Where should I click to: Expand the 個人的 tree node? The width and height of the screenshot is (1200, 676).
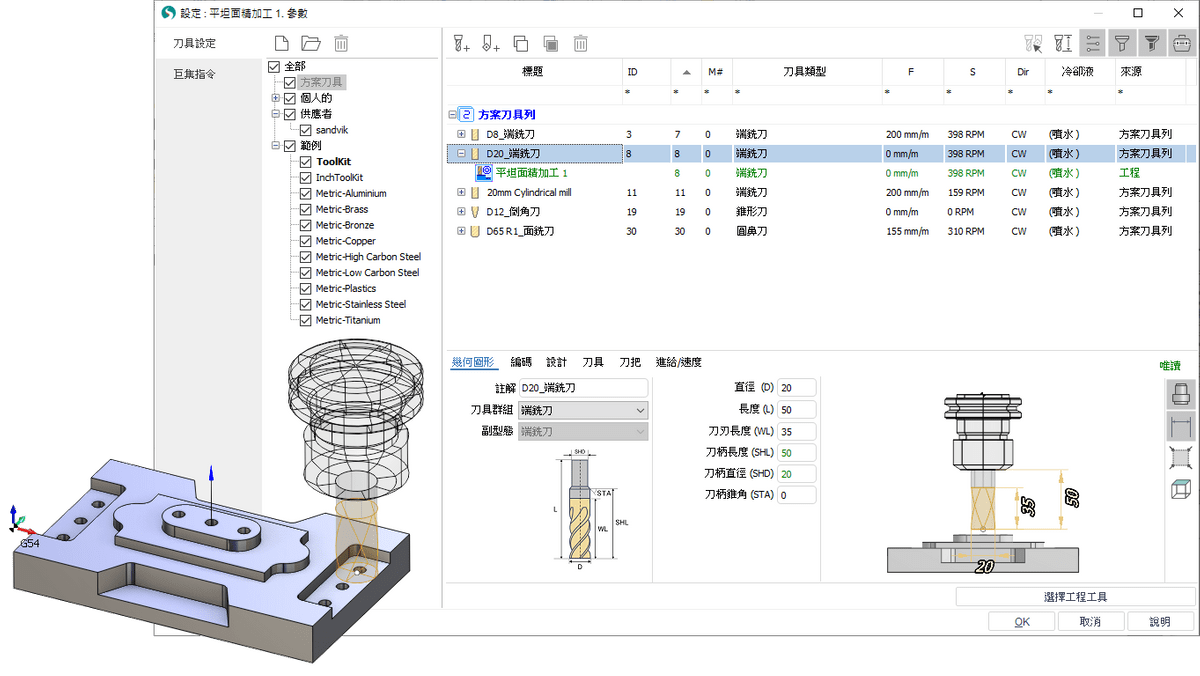[x=275, y=98]
